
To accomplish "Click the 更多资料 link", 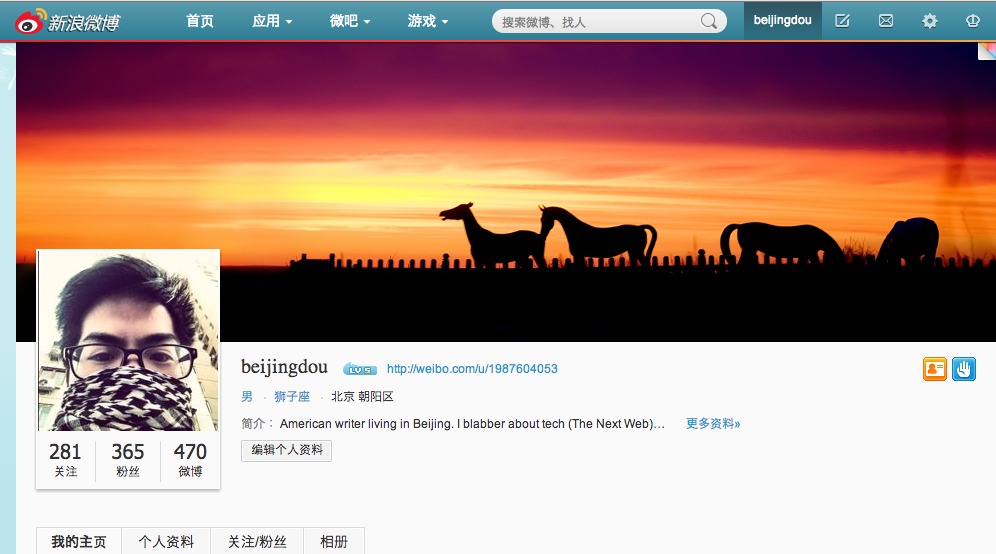I will (713, 424).
